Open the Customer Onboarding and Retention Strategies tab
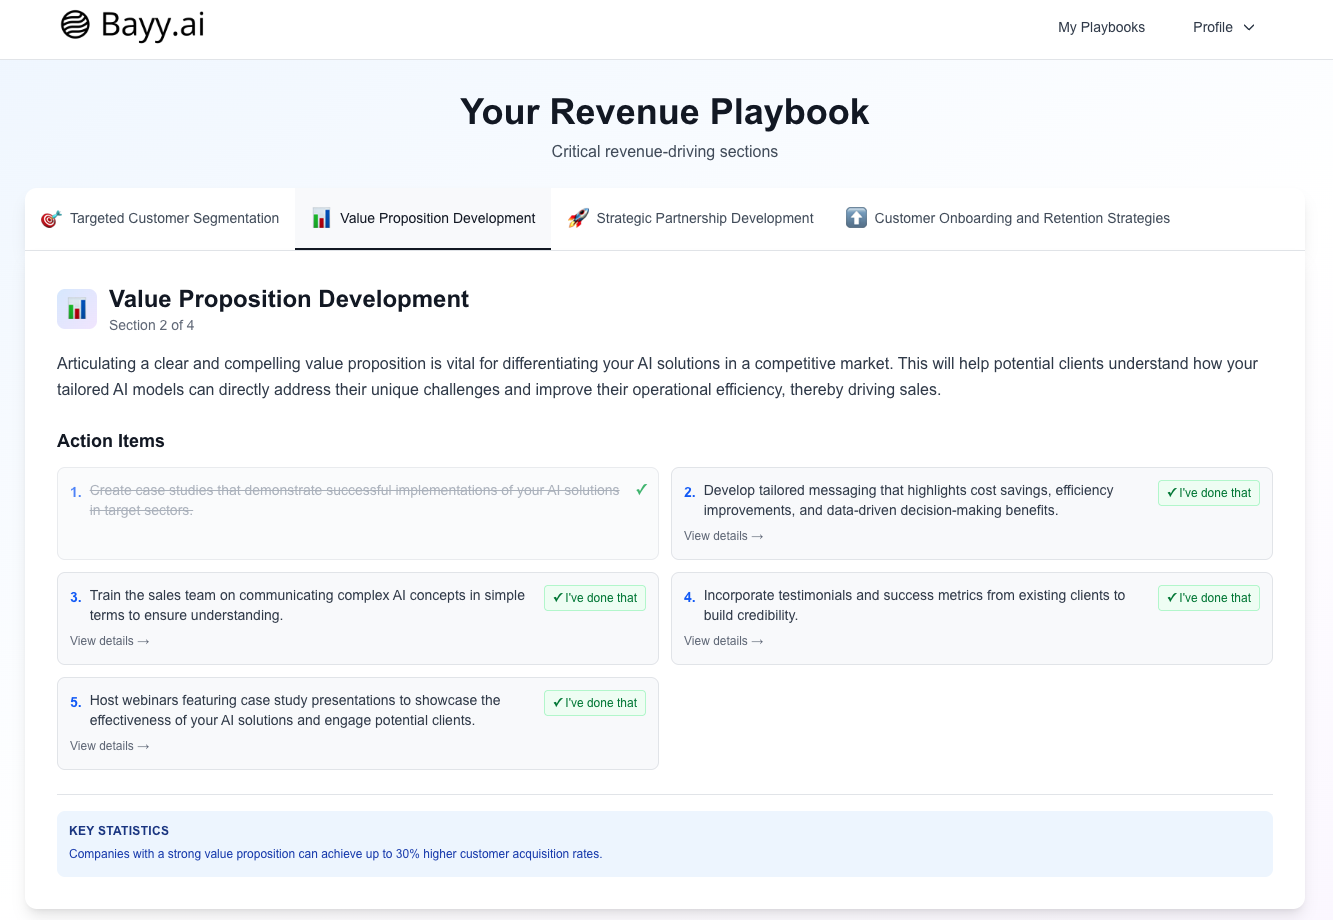1333x920 pixels. coord(1022,217)
